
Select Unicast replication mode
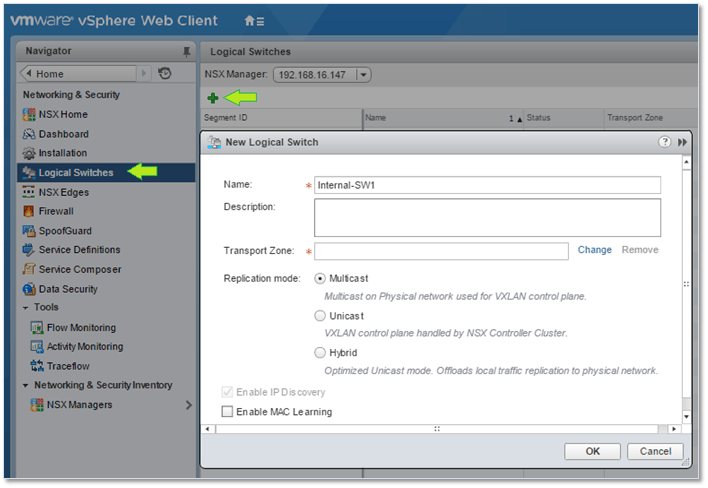click(x=320, y=316)
